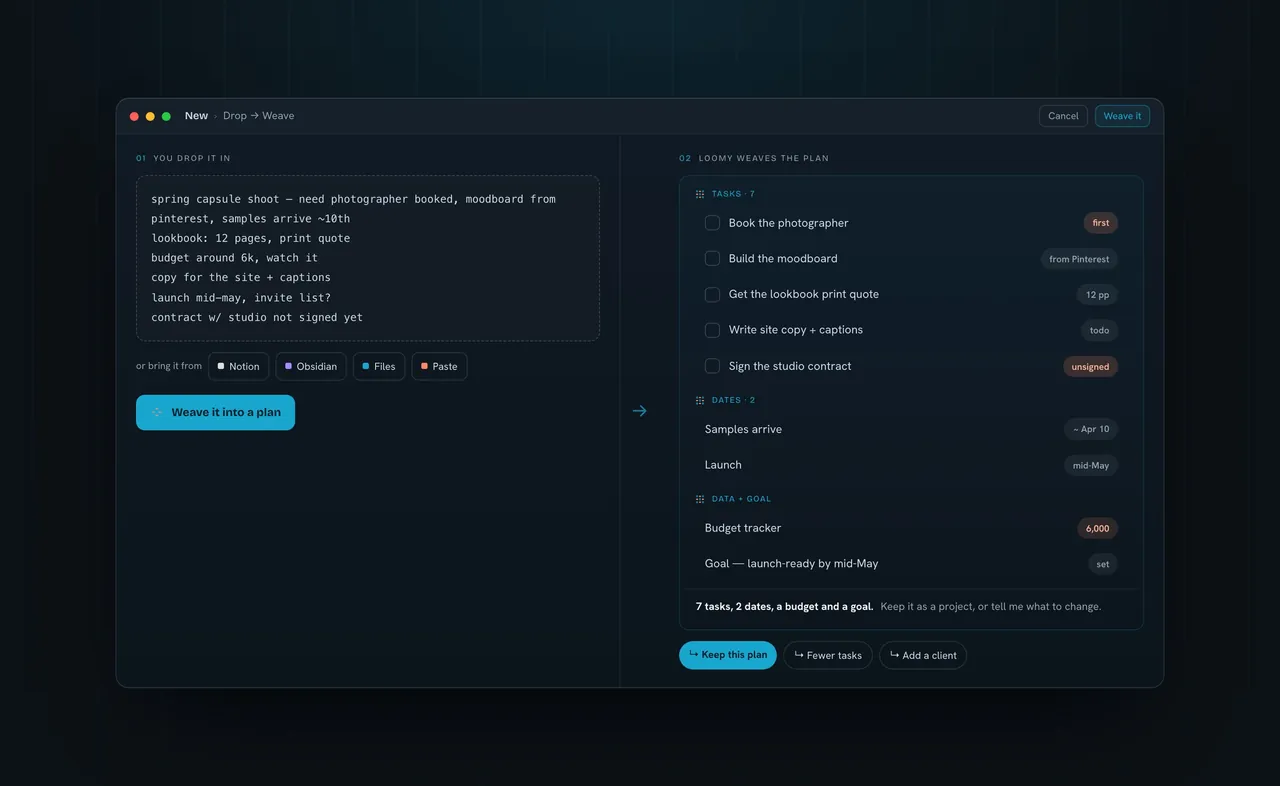
Task: Select the Samples arrive date row
Action: point(911,429)
